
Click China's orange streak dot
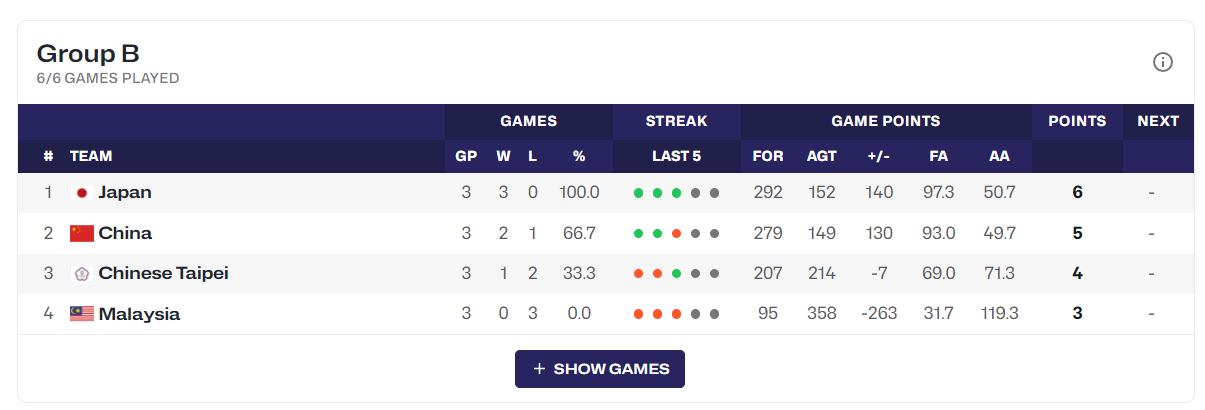(676, 234)
